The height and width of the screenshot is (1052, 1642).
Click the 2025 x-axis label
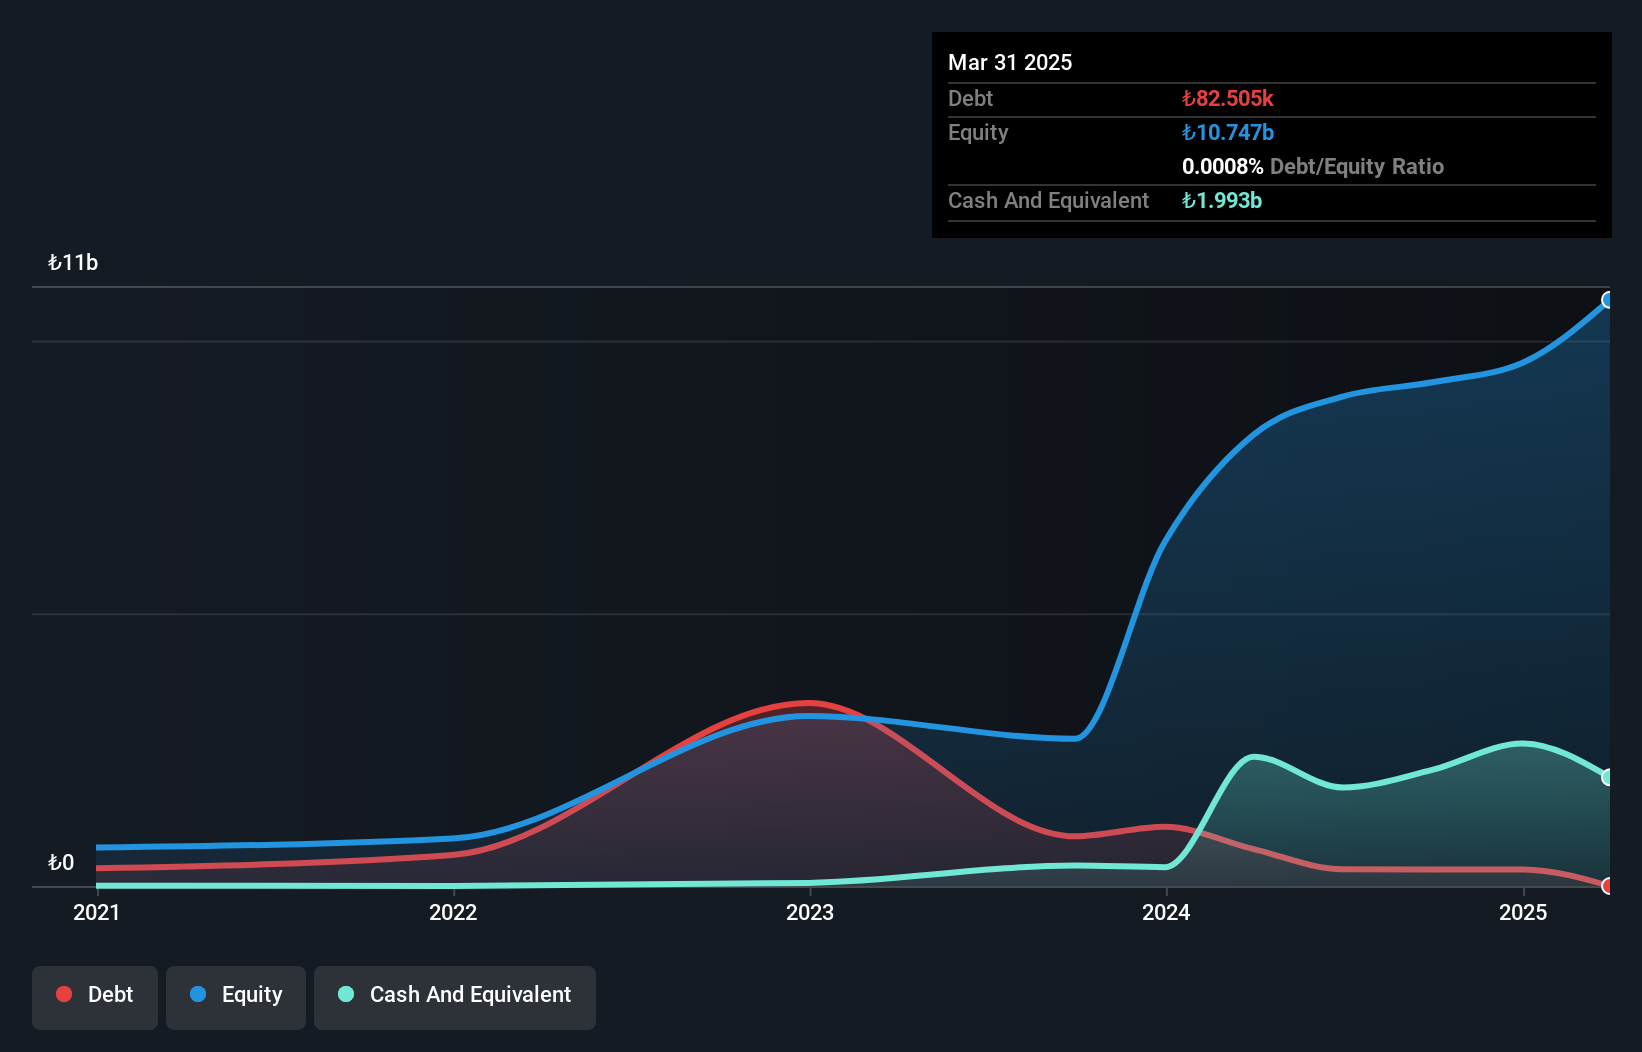click(x=1523, y=912)
